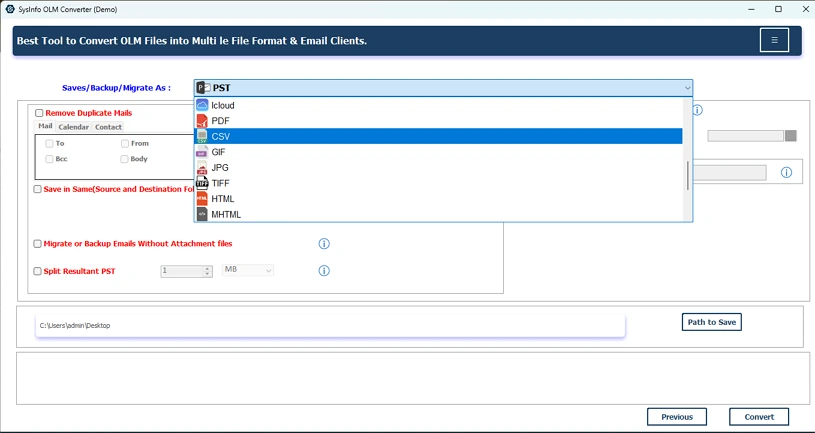The image size is (815, 433).
Task: Select JPG from format list
Action: pyautogui.click(x=438, y=167)
